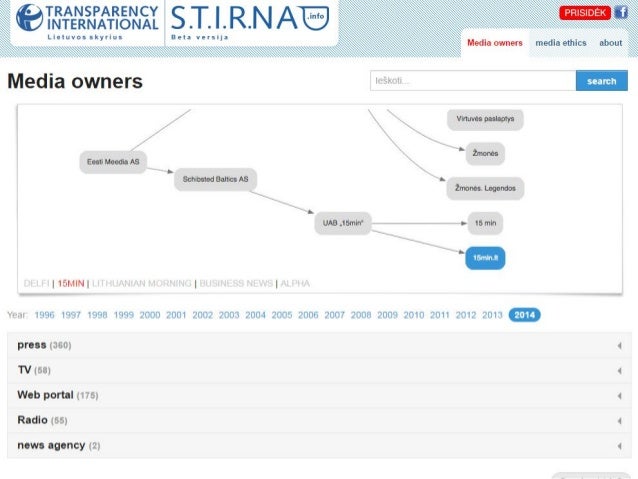
Task: Click the arrow on Web portal row
Action: (x=619, y=396)
